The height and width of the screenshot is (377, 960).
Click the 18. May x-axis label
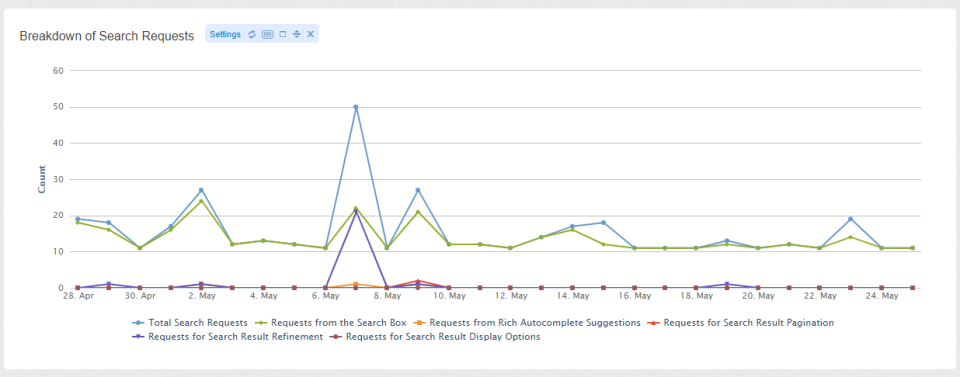pos(696,296)
